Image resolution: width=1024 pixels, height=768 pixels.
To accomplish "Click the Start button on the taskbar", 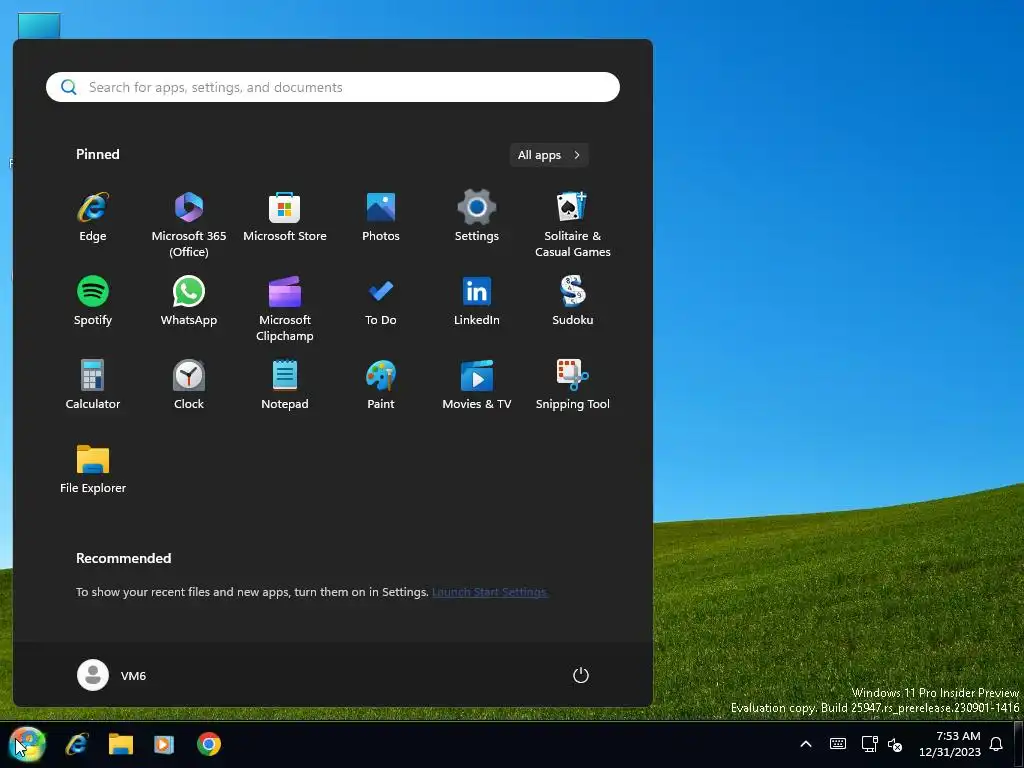I will pos(27,744).
